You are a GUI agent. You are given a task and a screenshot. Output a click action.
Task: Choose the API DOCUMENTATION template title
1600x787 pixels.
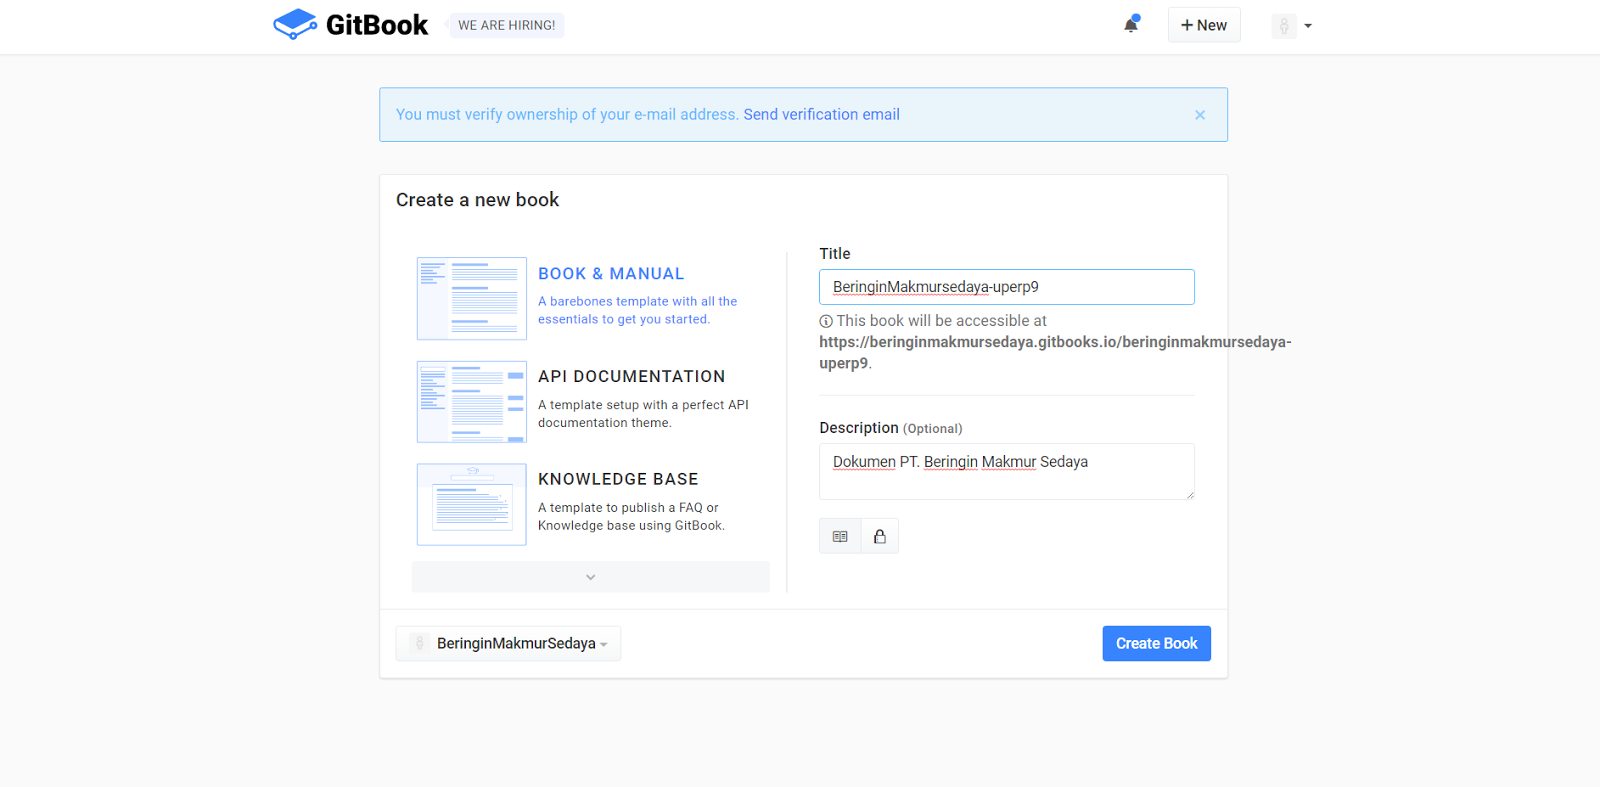[631, 376]
